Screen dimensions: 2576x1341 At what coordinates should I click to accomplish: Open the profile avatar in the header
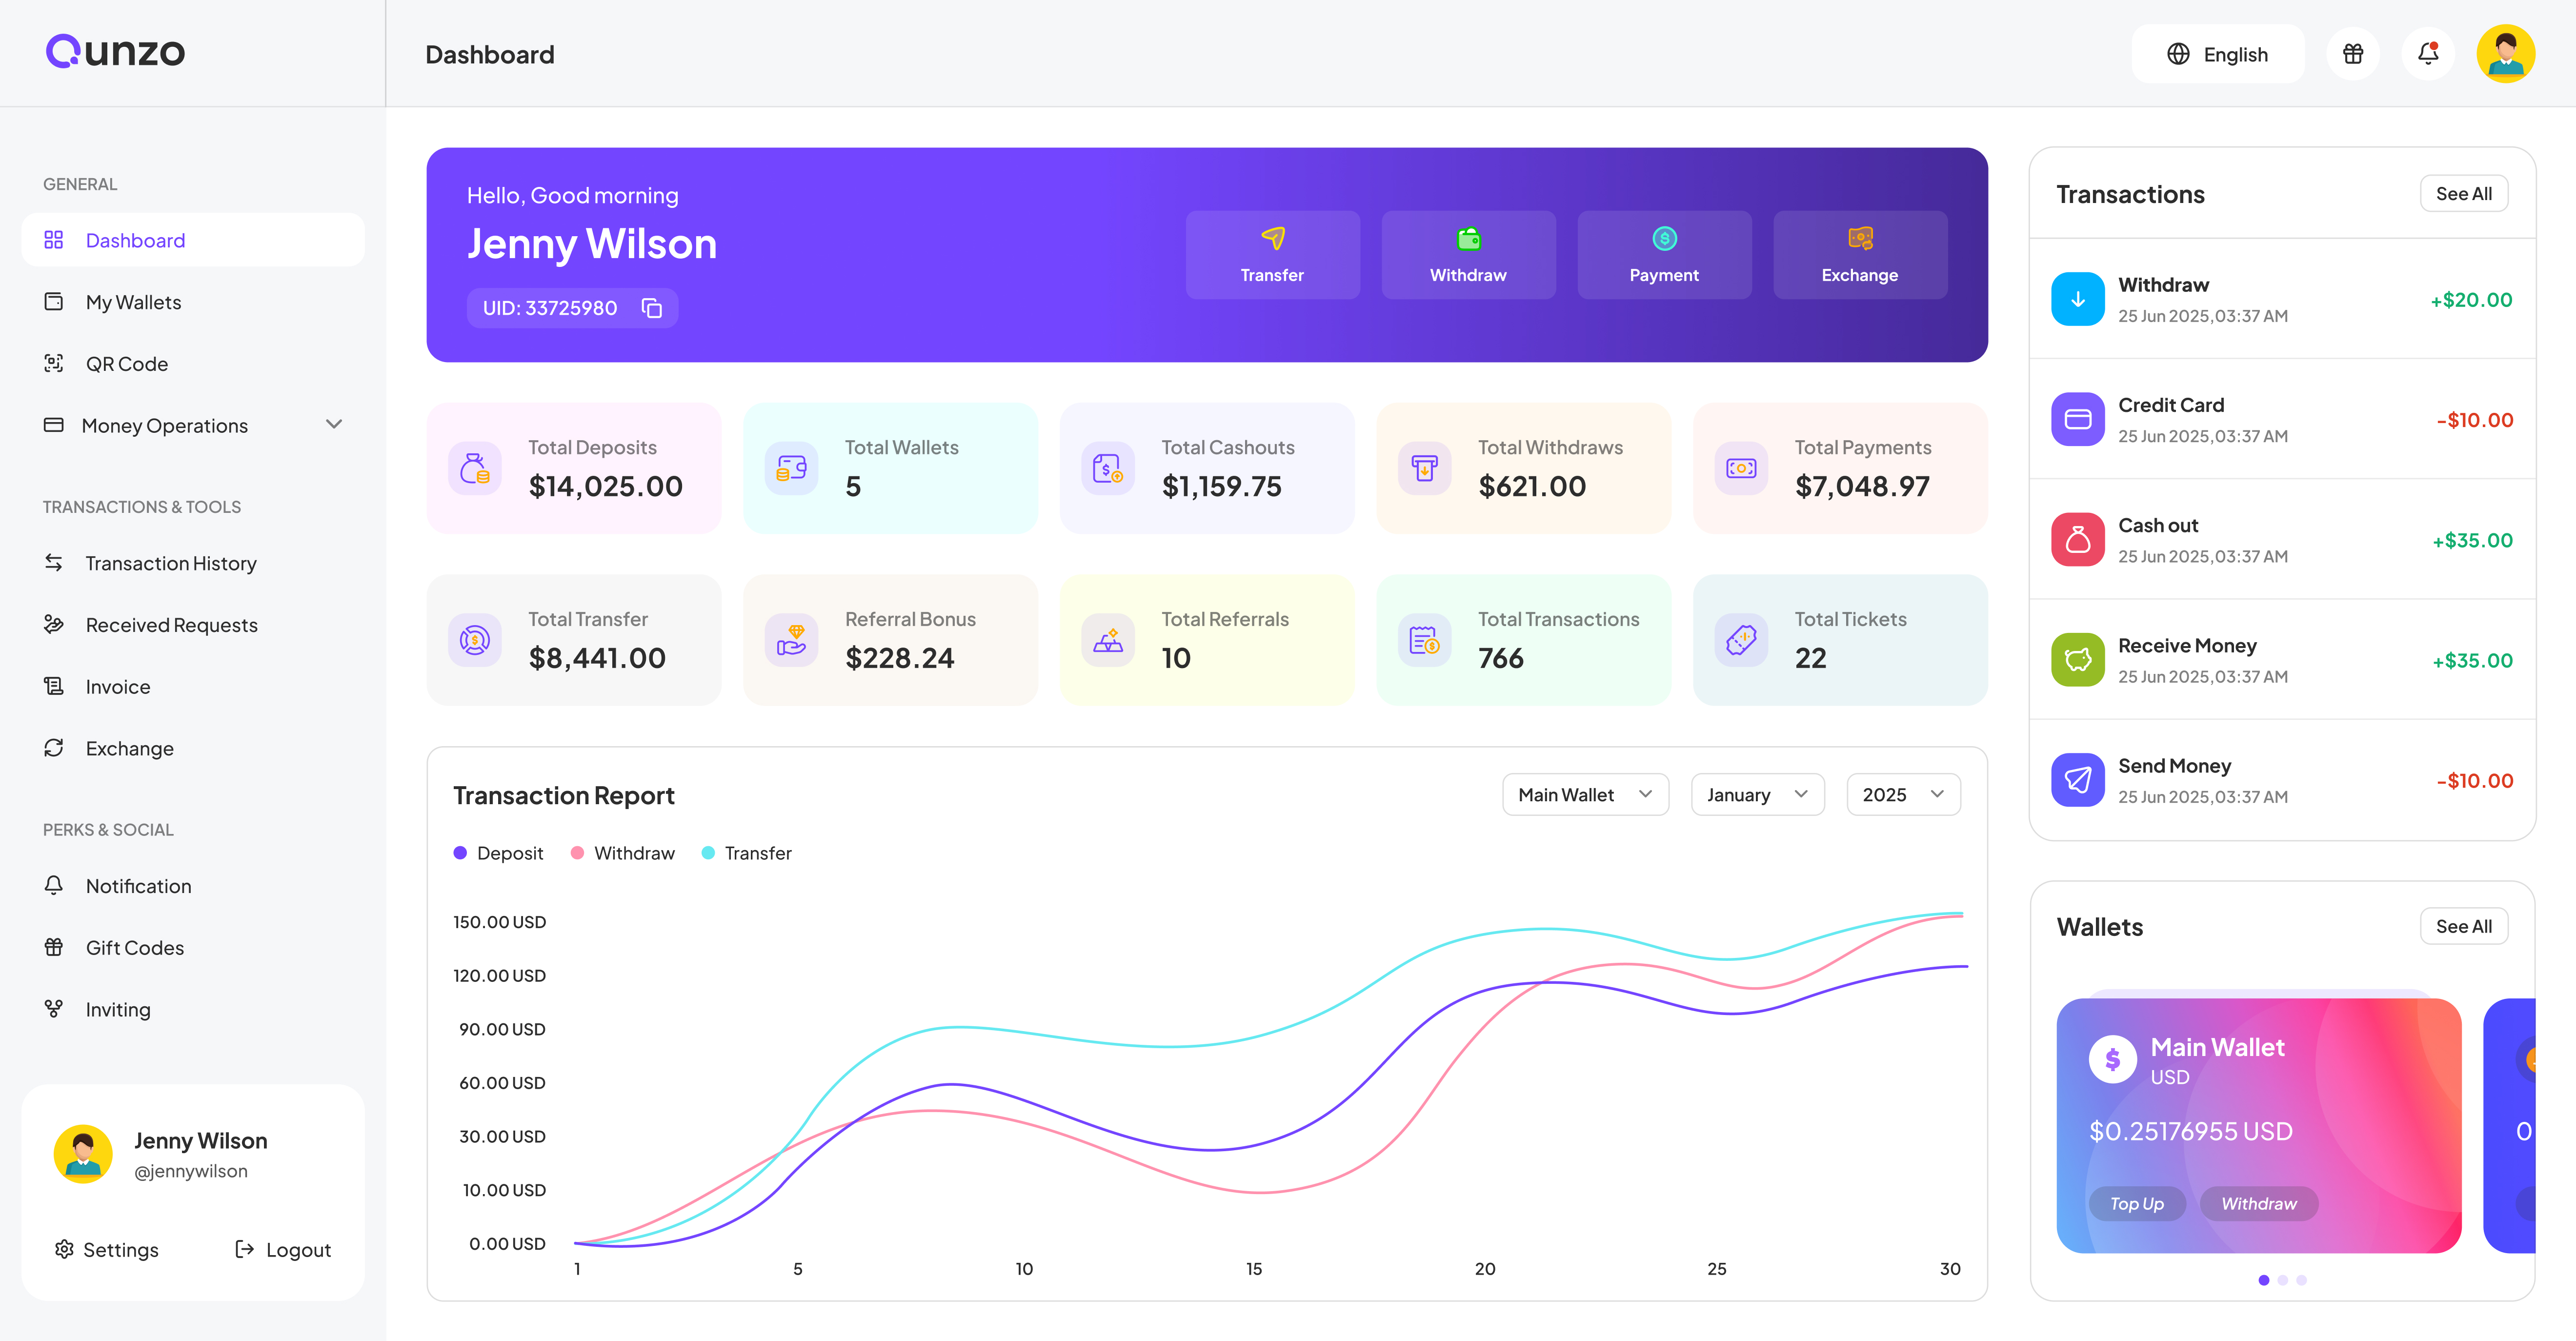click(x=2506, y=54)
